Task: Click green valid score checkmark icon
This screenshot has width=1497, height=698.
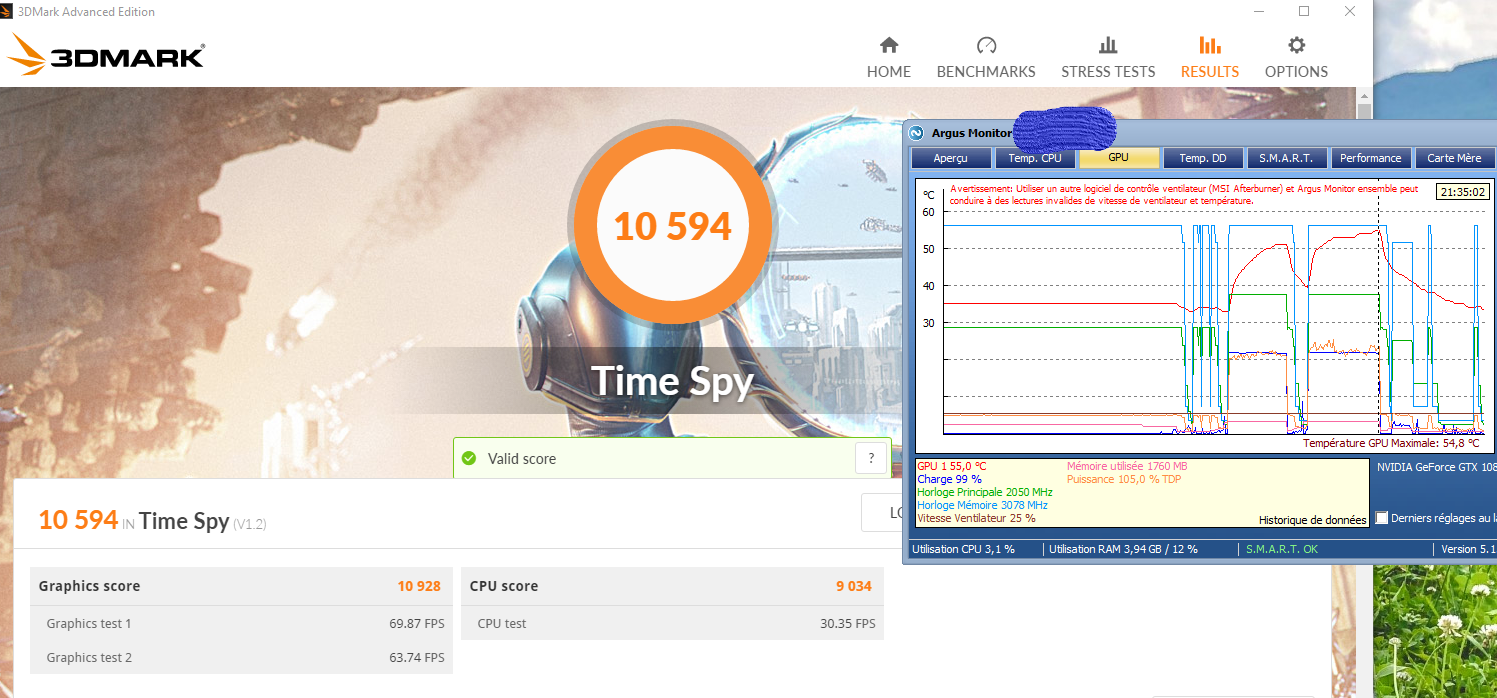Action: 469,459
